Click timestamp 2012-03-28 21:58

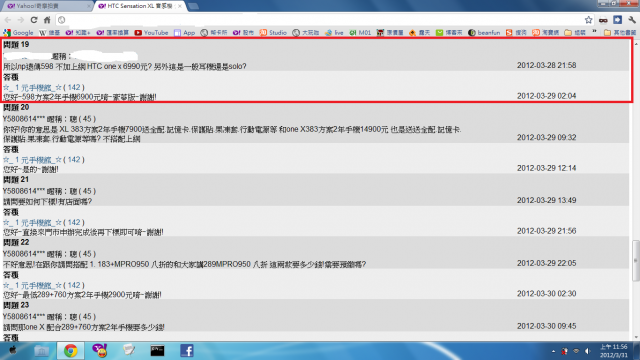[547, 65]
